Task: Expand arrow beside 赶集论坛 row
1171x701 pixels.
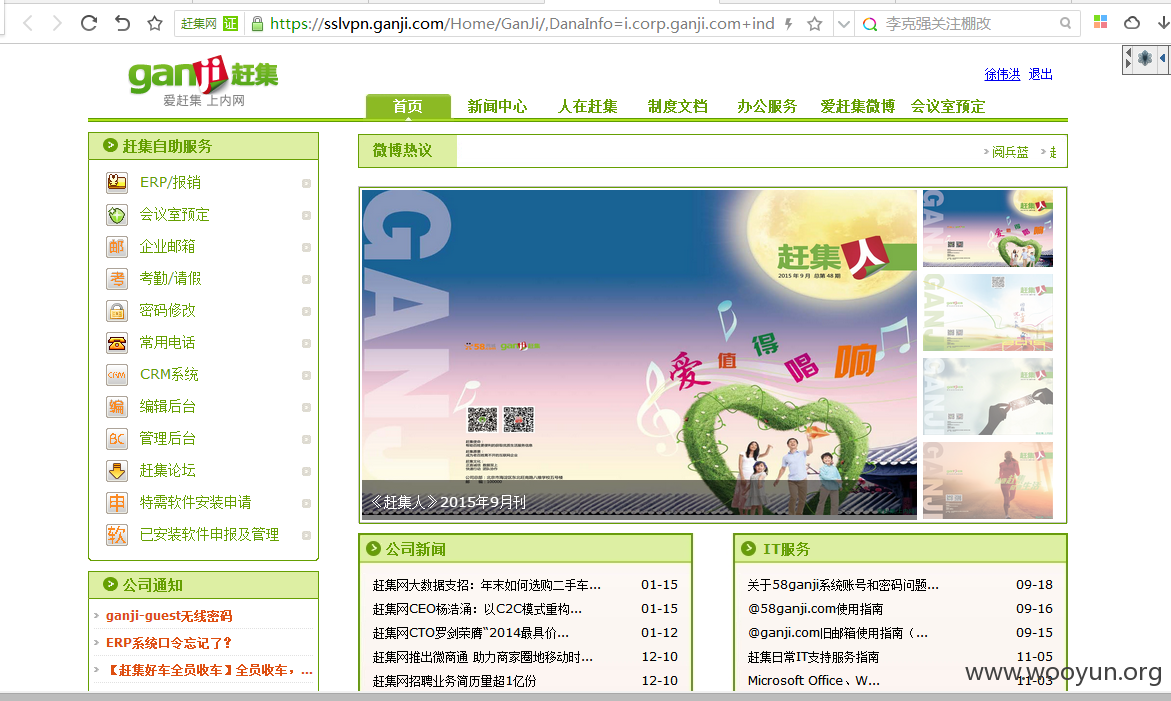Action: coord(306,471)
